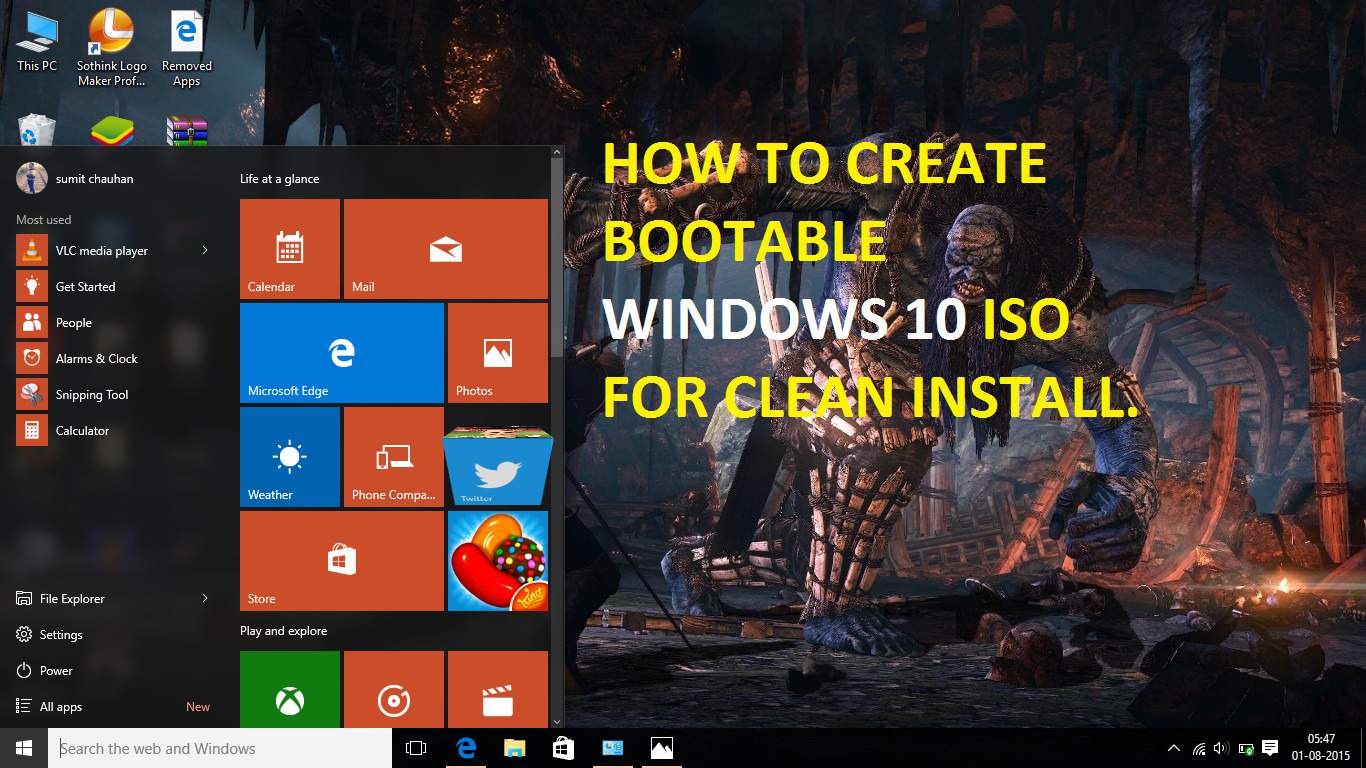Open Task View on the taskbar

[416, 748]
